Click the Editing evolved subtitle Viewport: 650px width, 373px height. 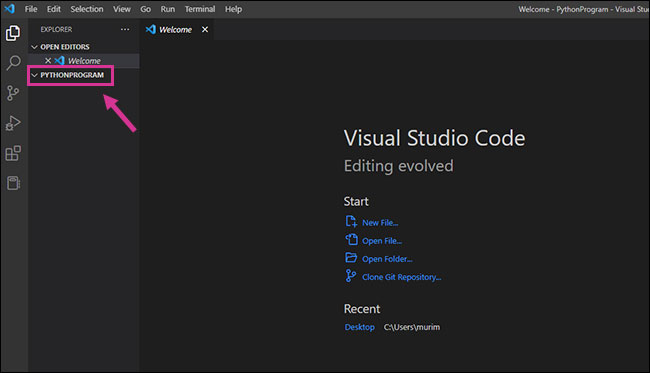[x=398, y=166]
